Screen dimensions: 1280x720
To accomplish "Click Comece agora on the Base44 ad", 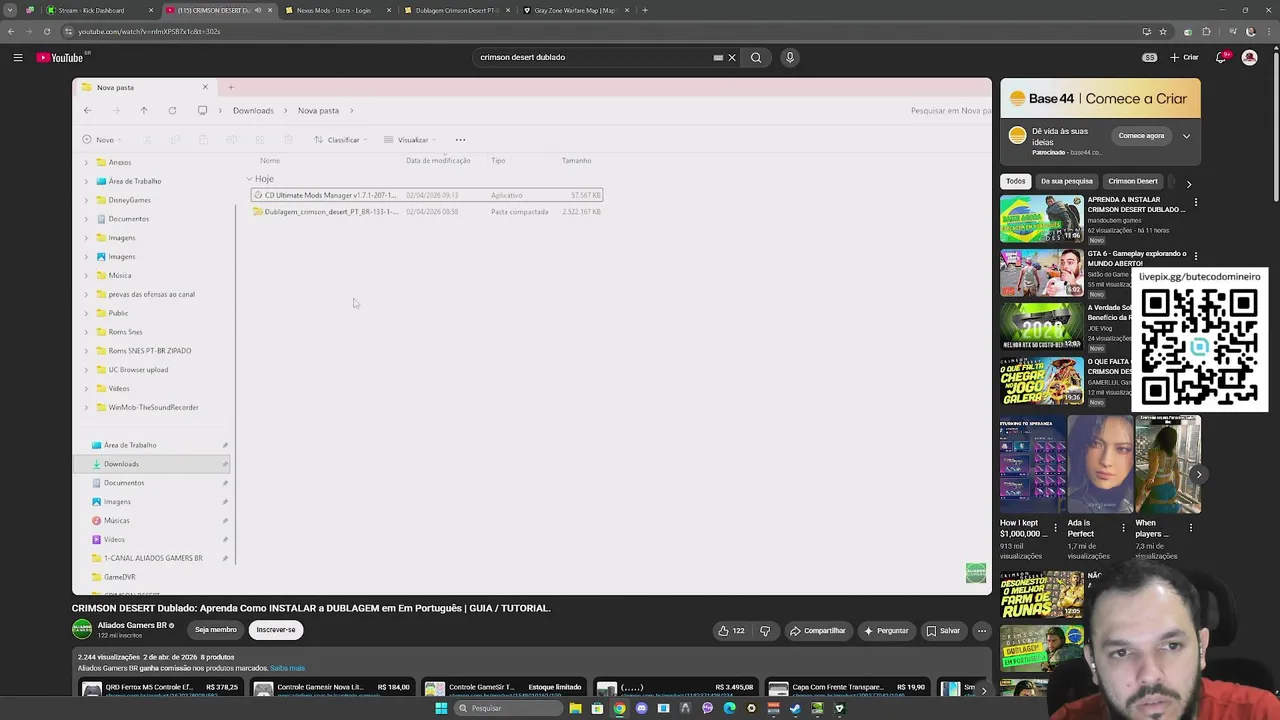I will 1141,136.
